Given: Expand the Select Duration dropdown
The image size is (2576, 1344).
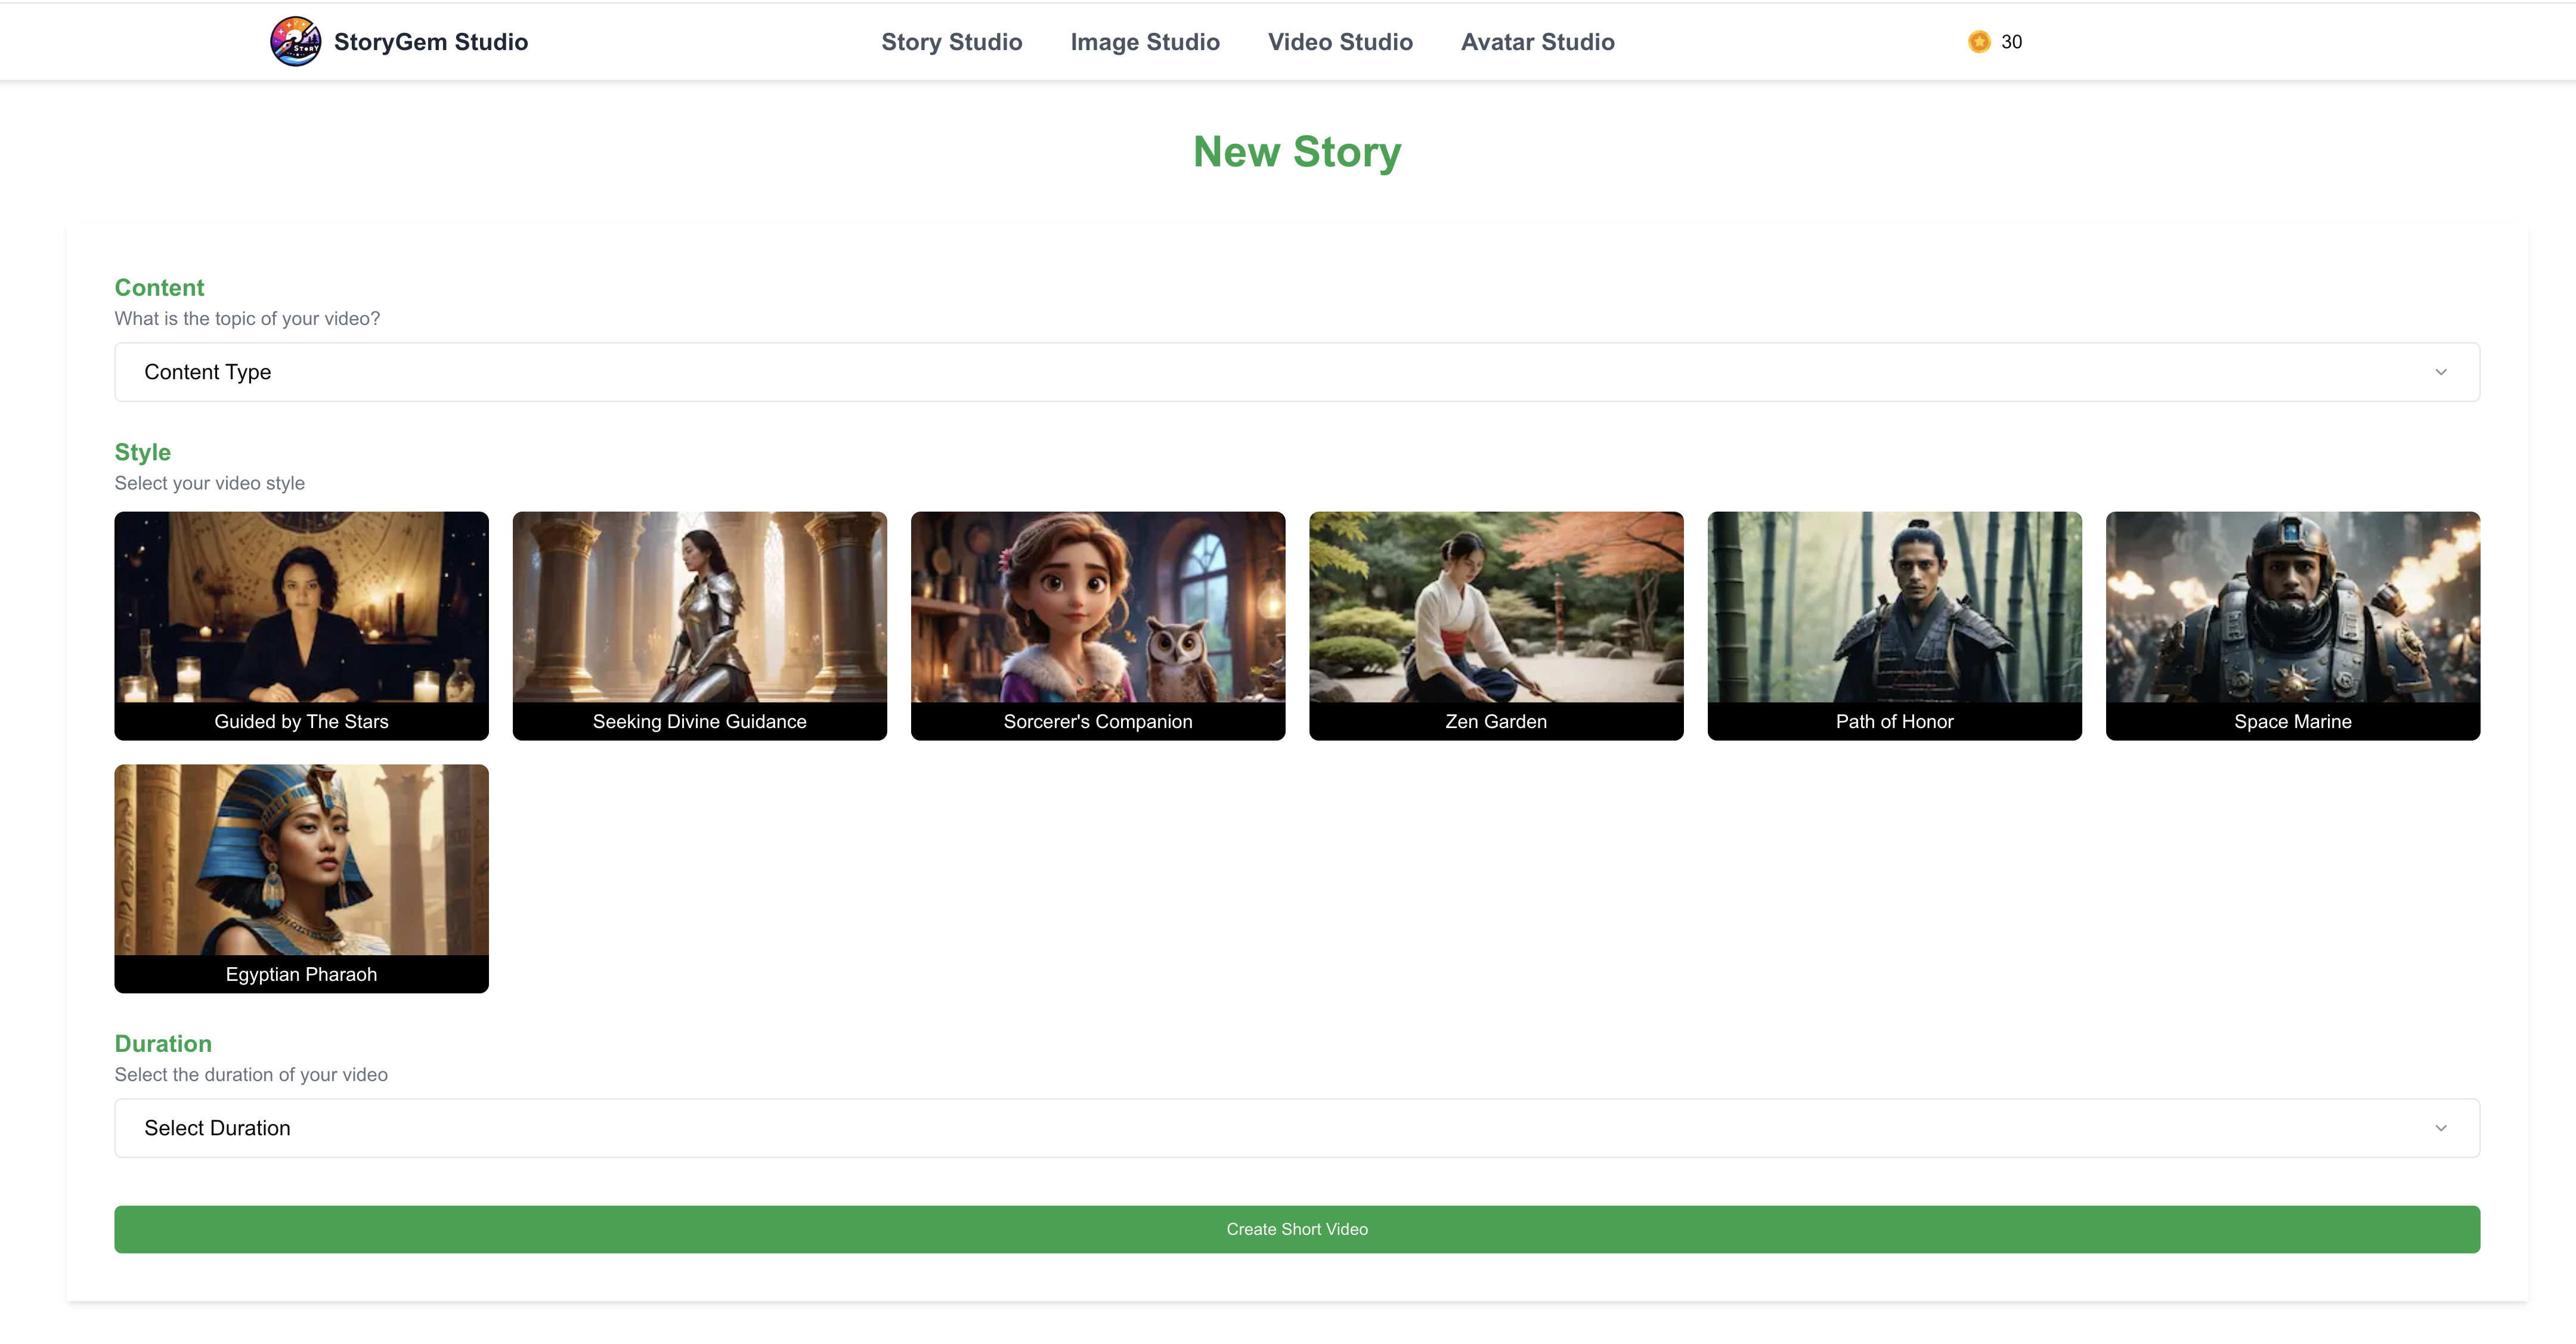Looking at the screenshot, I should pyautogui.click(x=1296, y=1128).
